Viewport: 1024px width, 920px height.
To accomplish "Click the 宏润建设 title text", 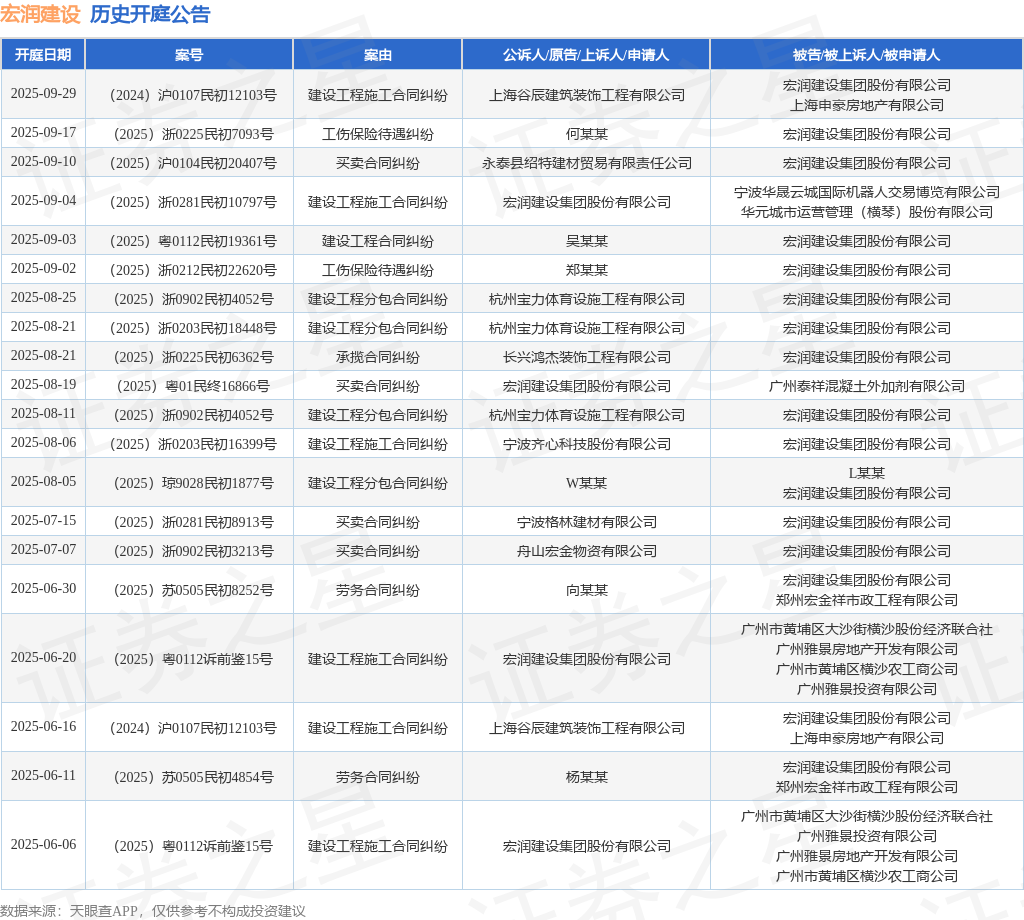I will click(x=40, y=14).
